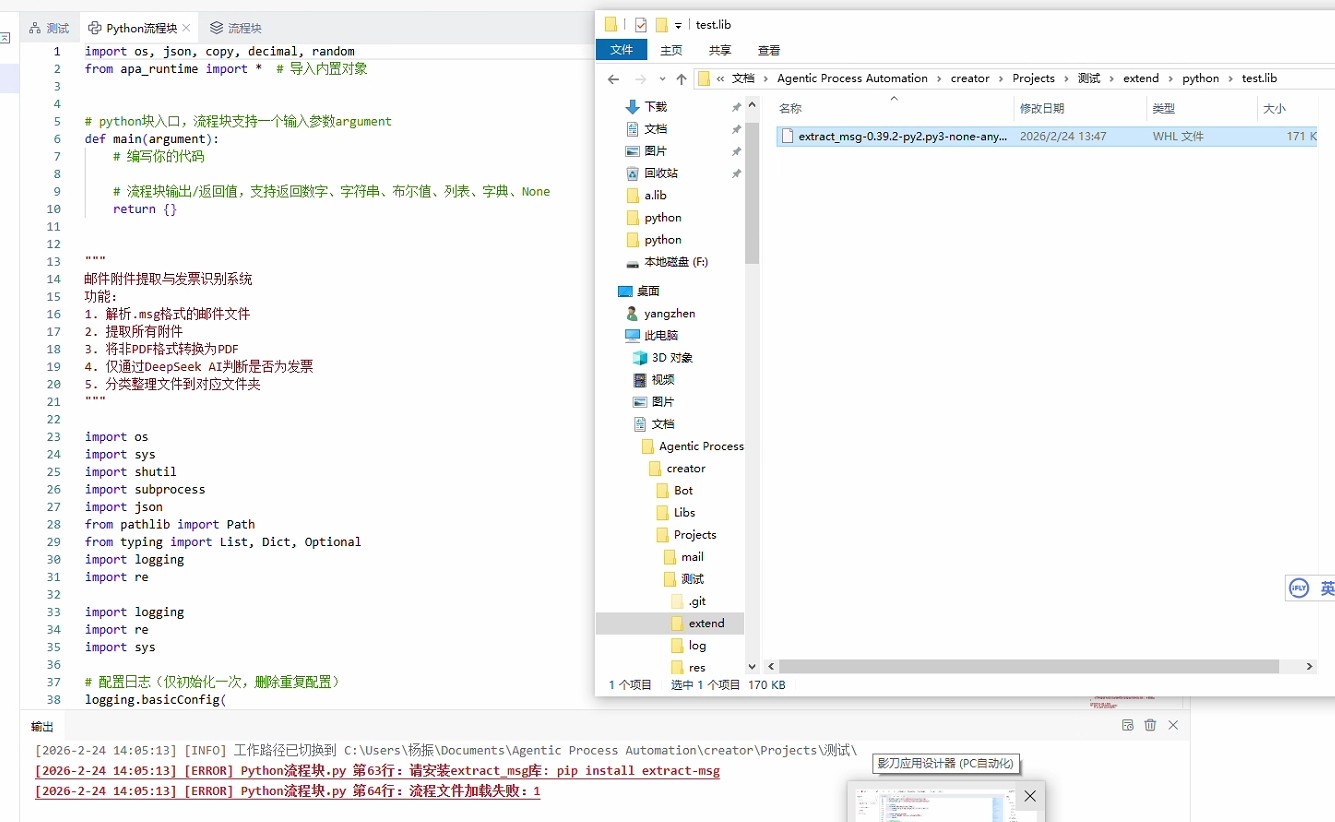Close the 输出 output panel
This screenshot has width=1335, height=822.
1173,725
